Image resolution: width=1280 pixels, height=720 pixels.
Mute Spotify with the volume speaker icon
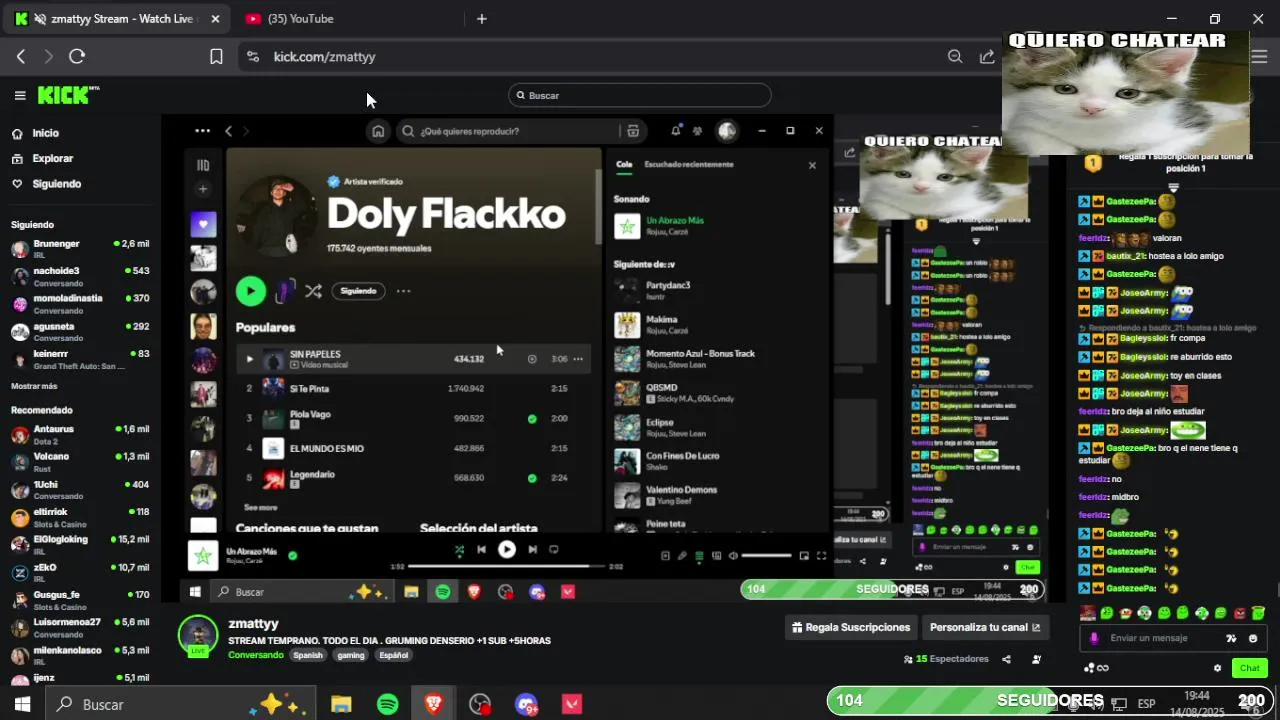tap(733, 556)
